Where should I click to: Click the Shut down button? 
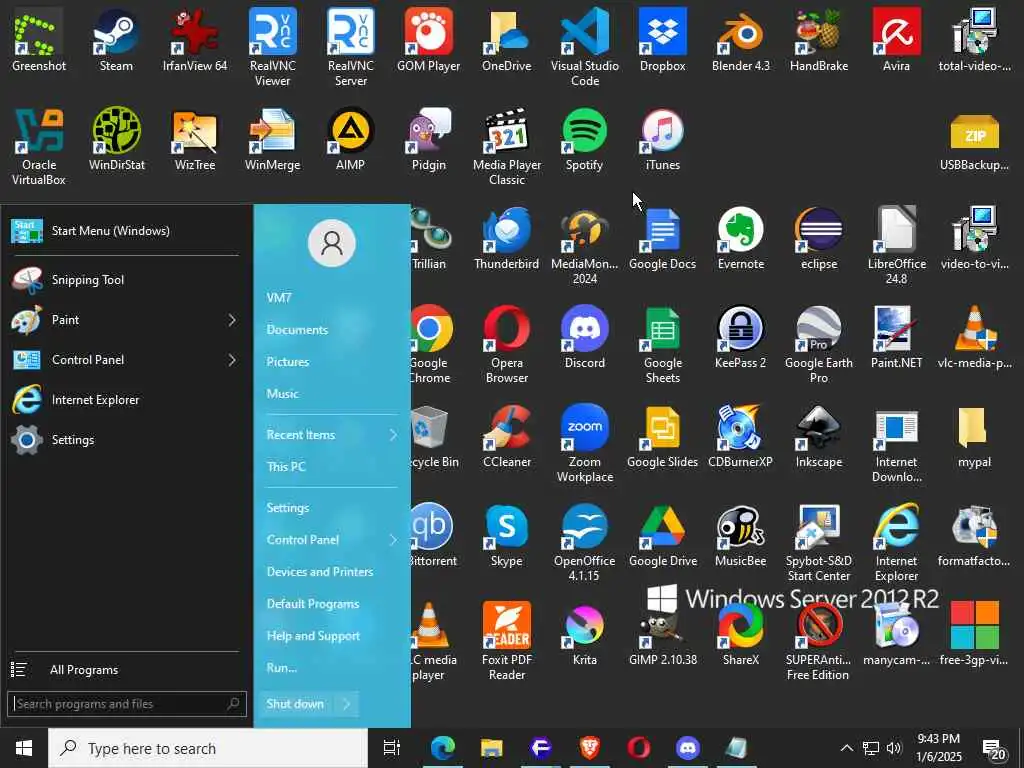(295, 704)
